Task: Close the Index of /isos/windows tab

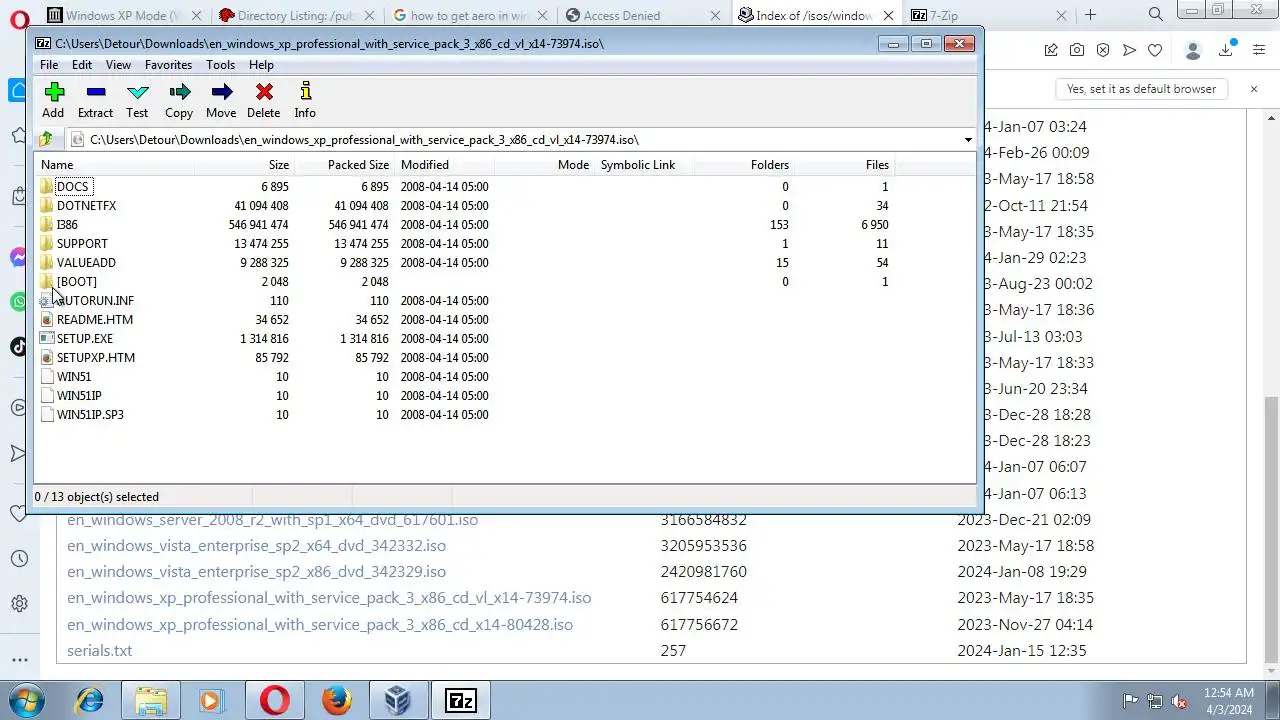Action: [x=888, y=15]
